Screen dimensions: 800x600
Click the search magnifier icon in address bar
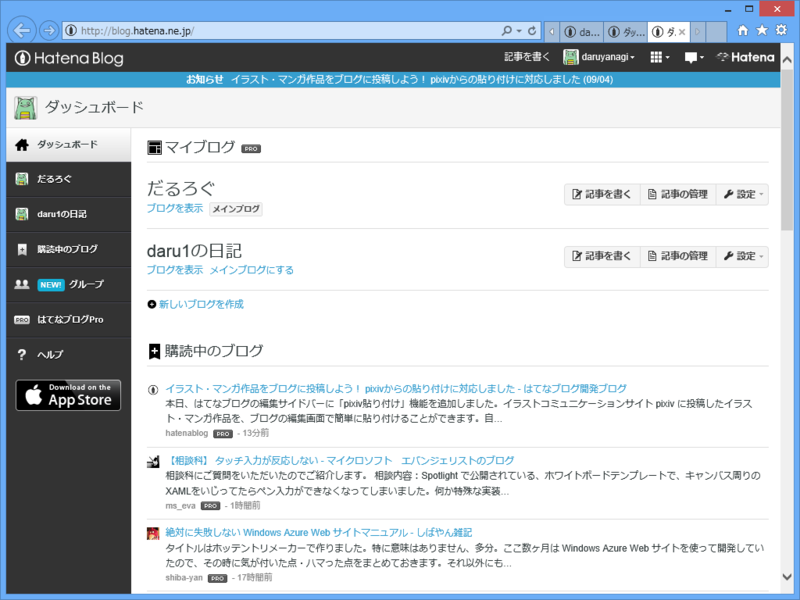[507, 31]
